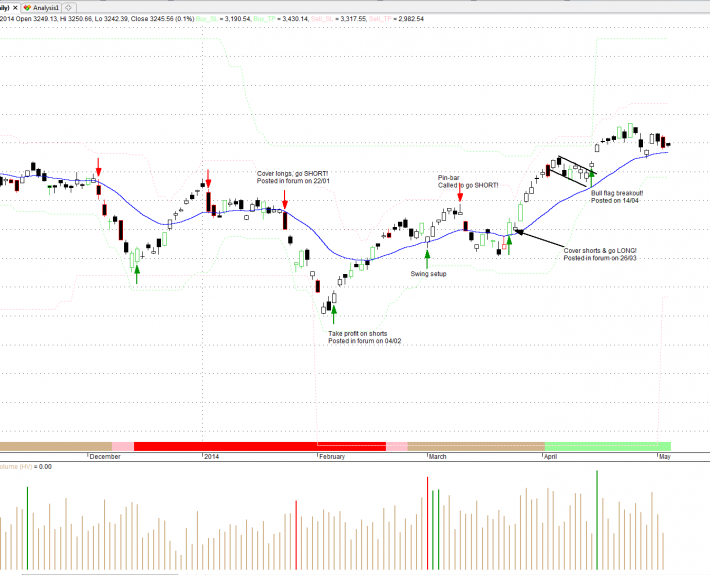Click the February marker on the date axis
Viewport: 710px width, 575px height.
[332, 456]
